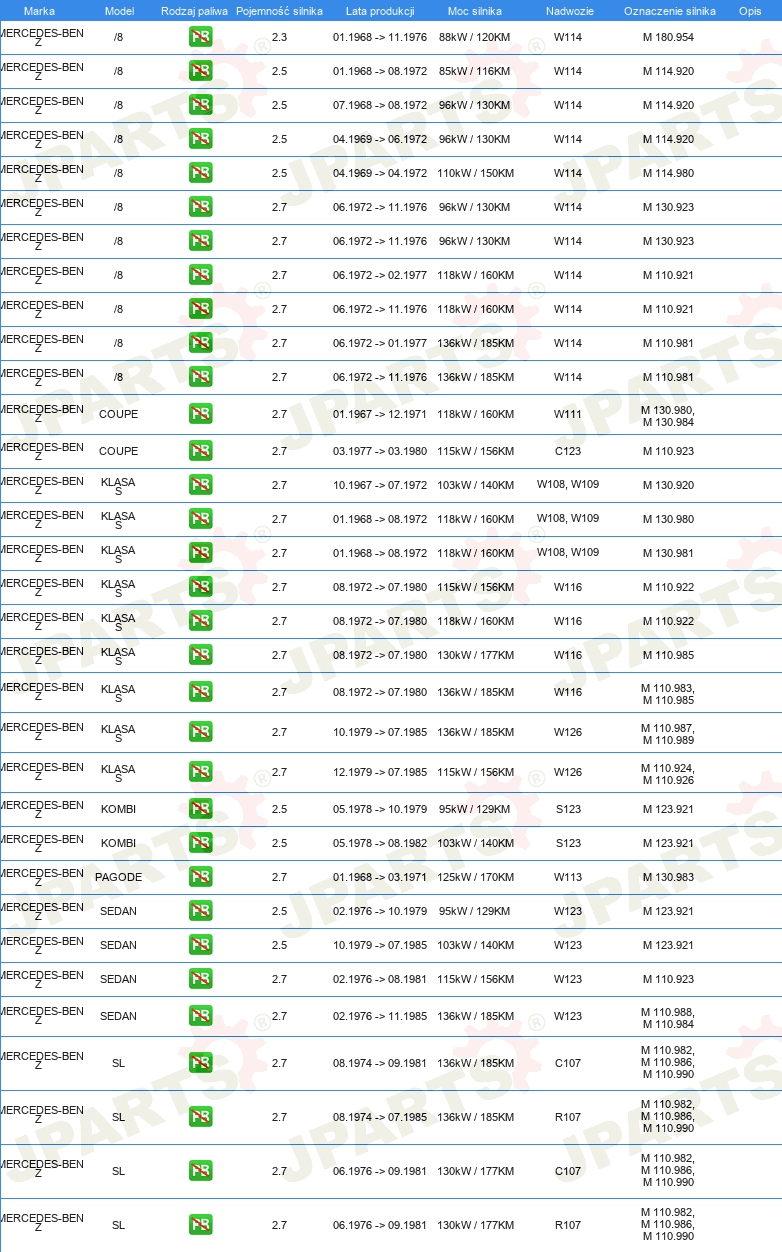The image size is (782, 1252).
Task: Click the petrol icon for KLASA S engine M 130.920
Action: click(200, 486)
